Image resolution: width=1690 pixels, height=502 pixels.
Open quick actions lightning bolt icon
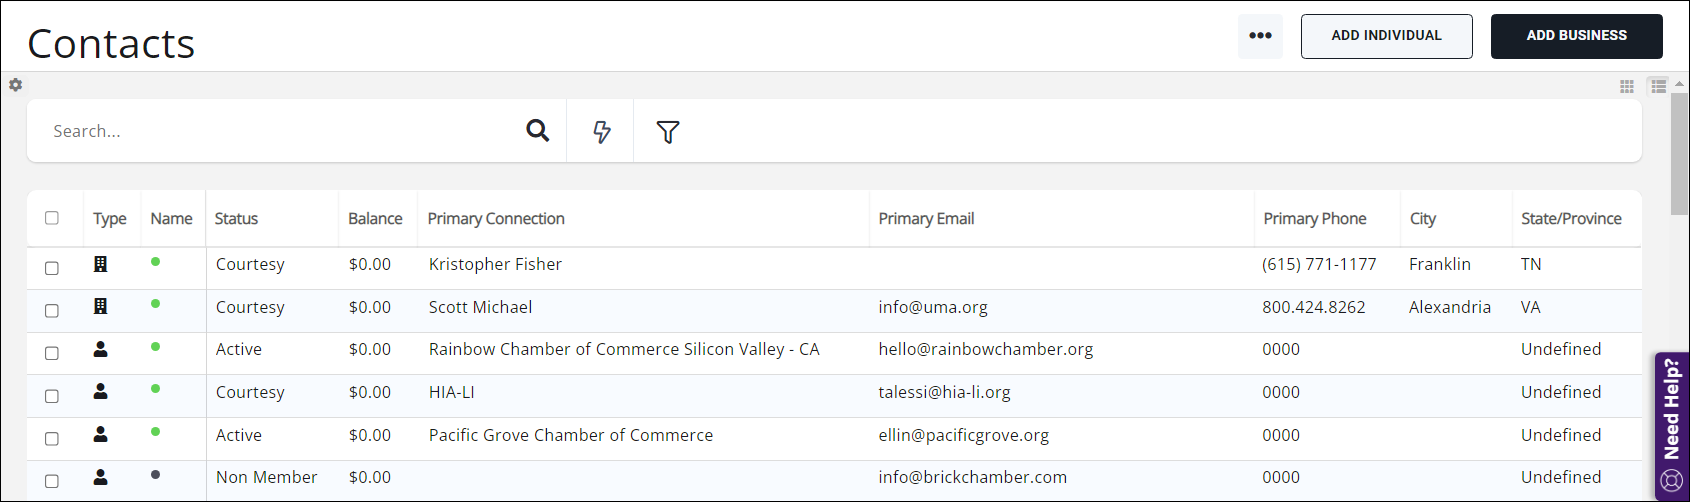[601, 131]
